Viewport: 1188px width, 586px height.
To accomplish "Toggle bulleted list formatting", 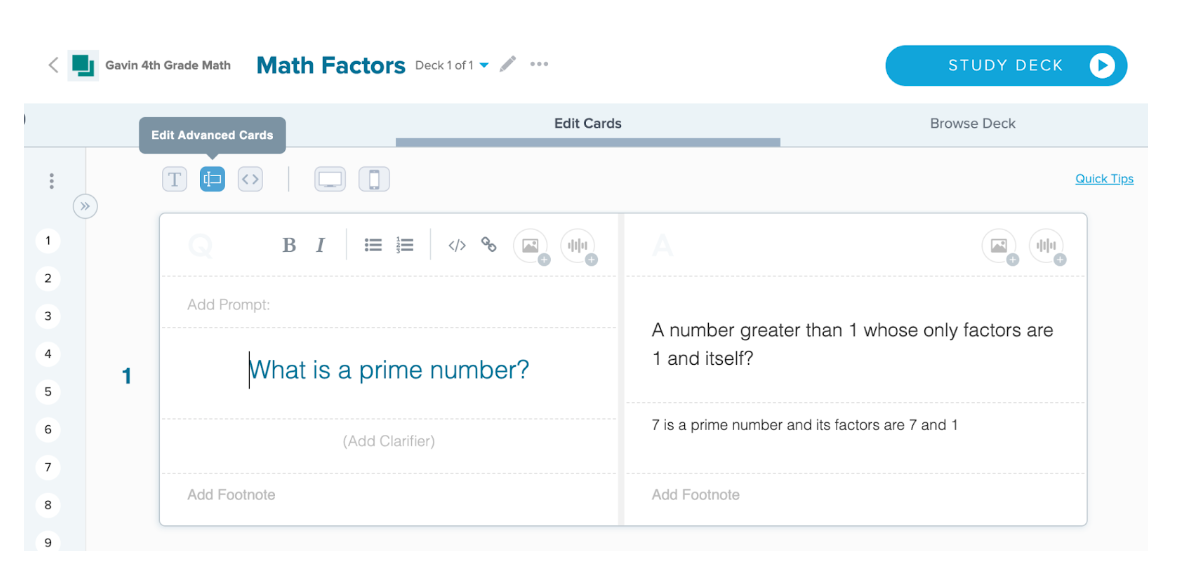I will [373, 245].
